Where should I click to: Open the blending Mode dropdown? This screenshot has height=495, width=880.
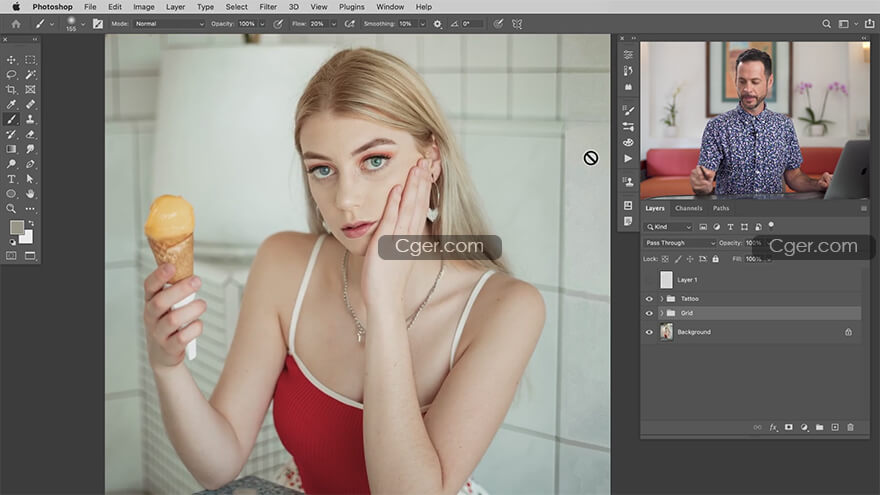click(x=169, y=24)
